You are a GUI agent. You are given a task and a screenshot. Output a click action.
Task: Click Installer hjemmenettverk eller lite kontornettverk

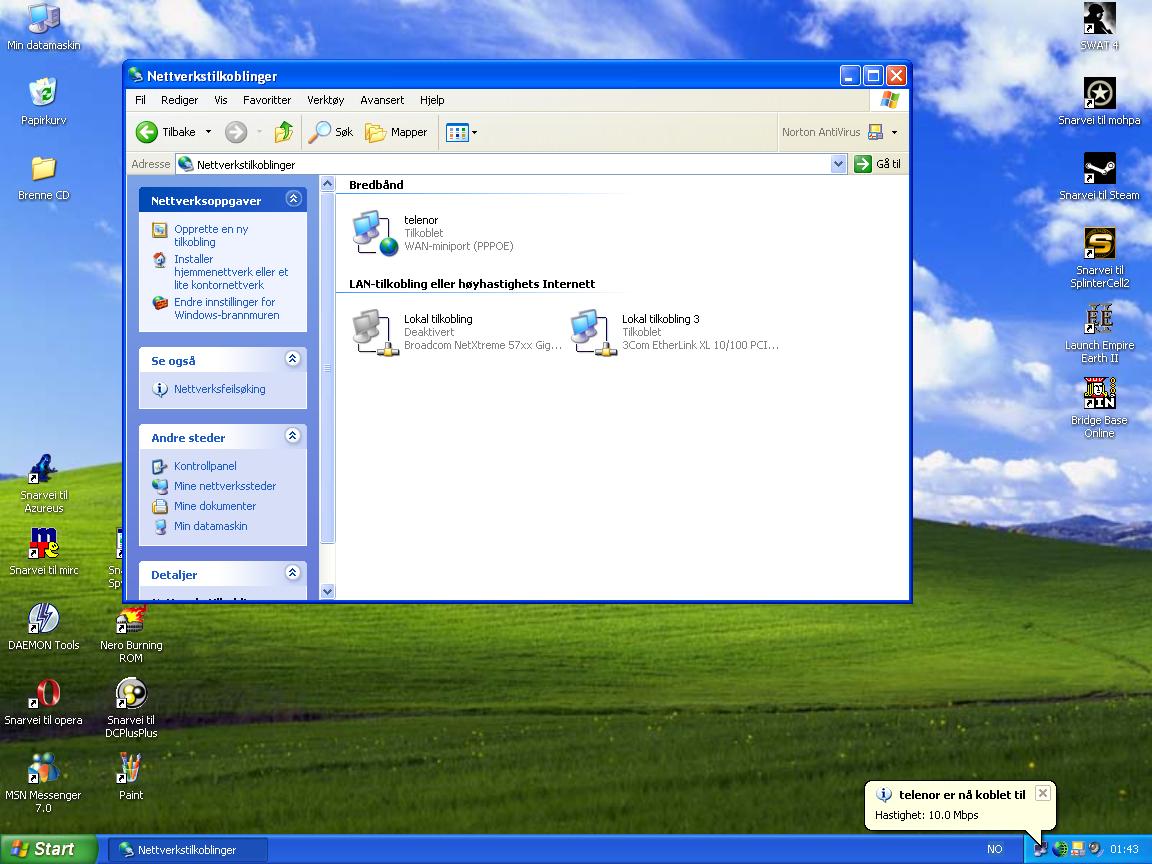tap(231, 272)
